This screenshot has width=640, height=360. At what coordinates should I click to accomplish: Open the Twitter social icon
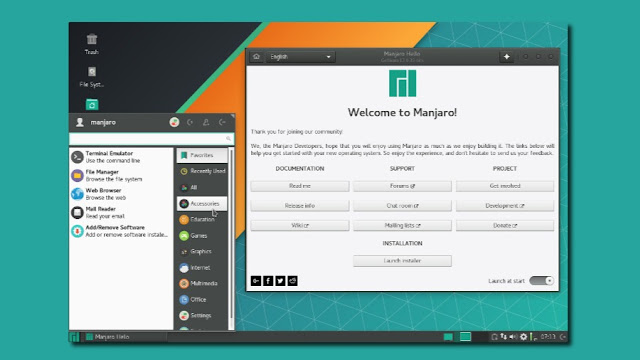[280, 281]
